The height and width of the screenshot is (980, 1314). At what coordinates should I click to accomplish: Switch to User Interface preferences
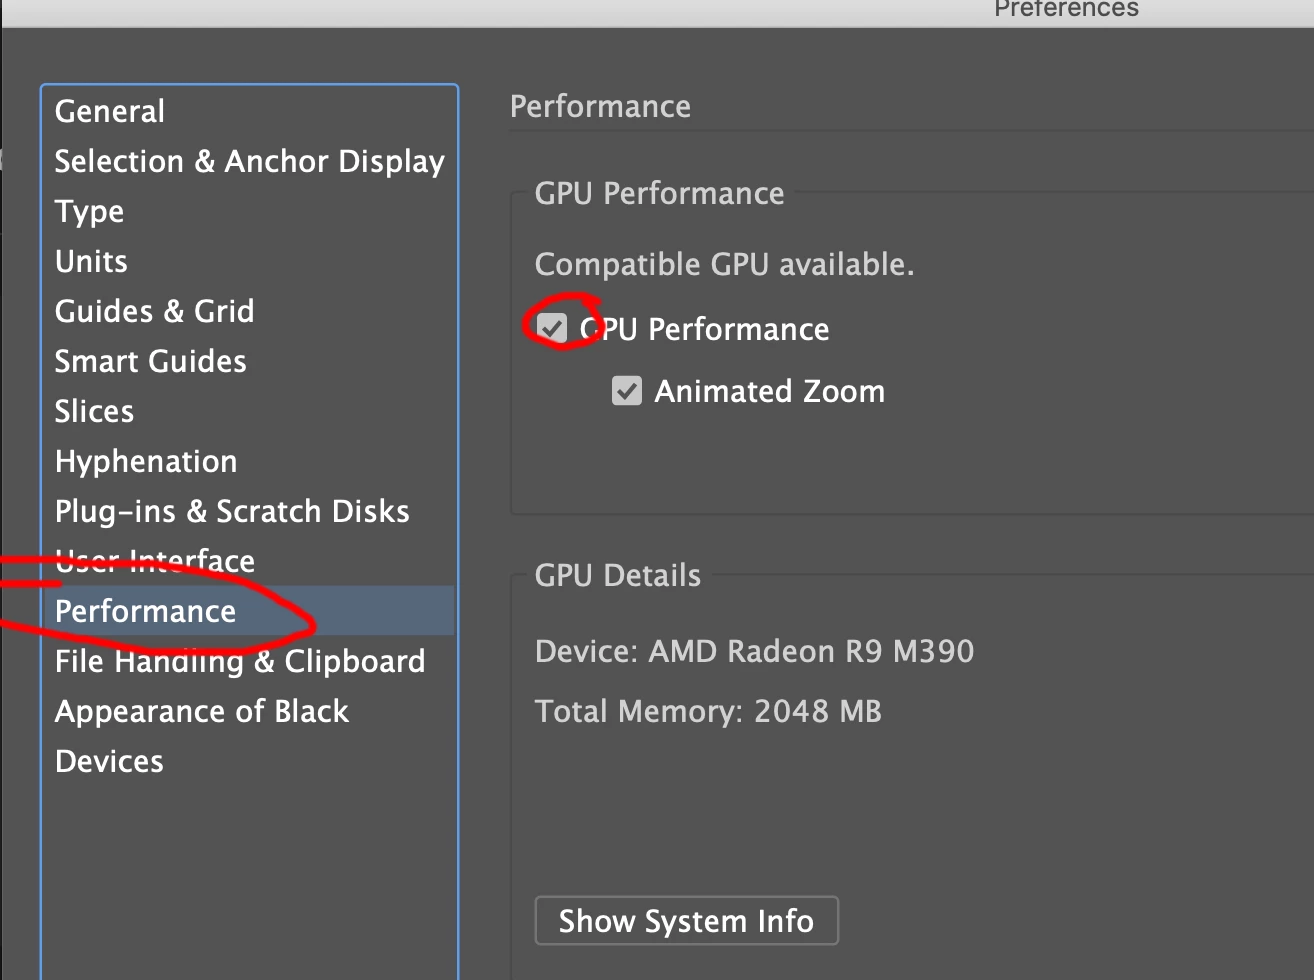(155, 561)
